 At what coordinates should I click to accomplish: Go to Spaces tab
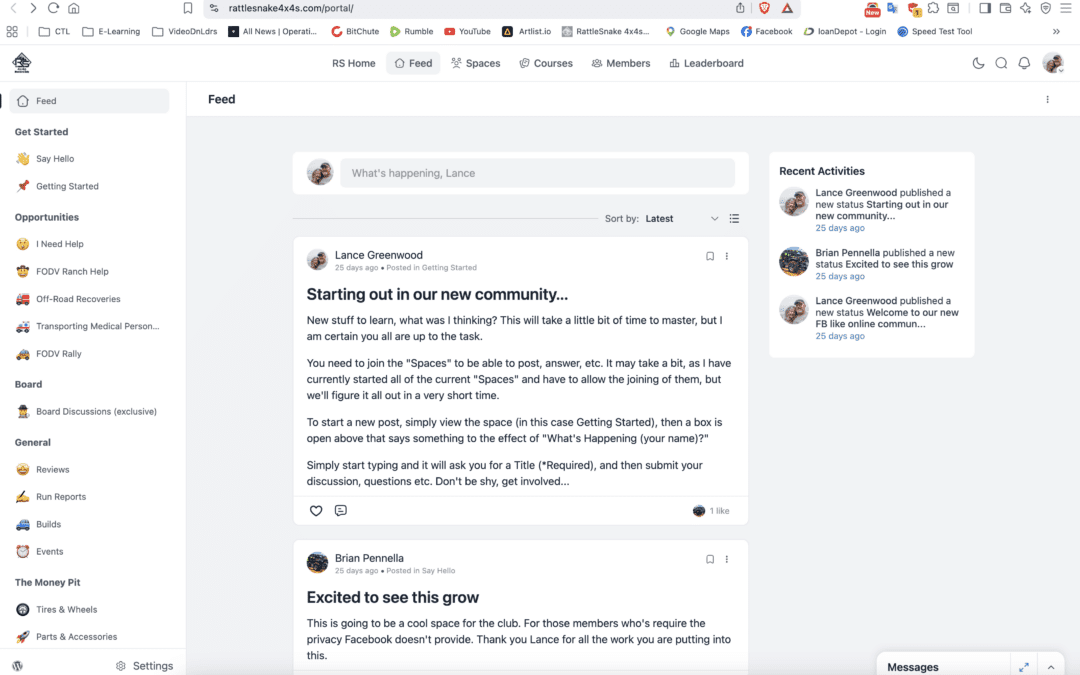click(x=475, y=63)
